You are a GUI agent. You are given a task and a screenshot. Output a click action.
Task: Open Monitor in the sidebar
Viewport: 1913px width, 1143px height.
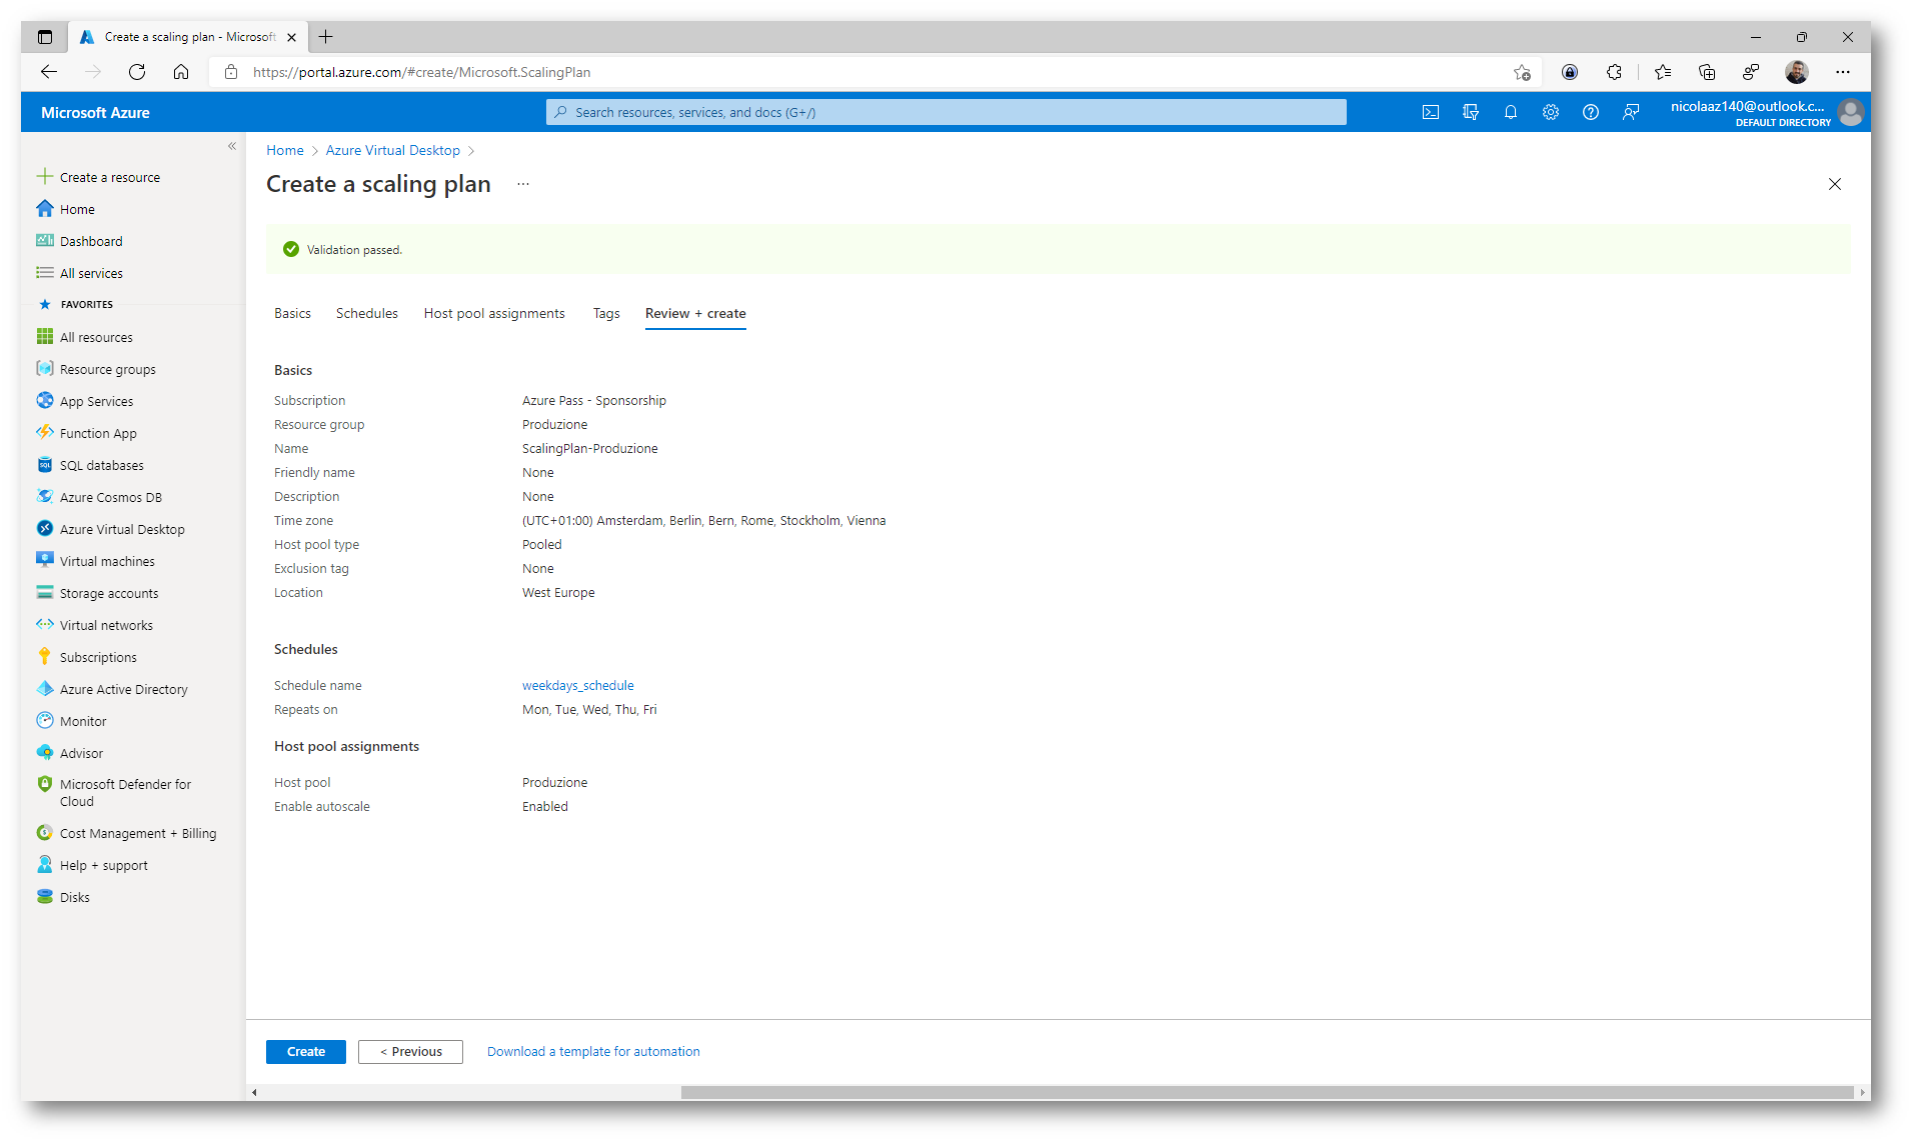click(72, 721)
